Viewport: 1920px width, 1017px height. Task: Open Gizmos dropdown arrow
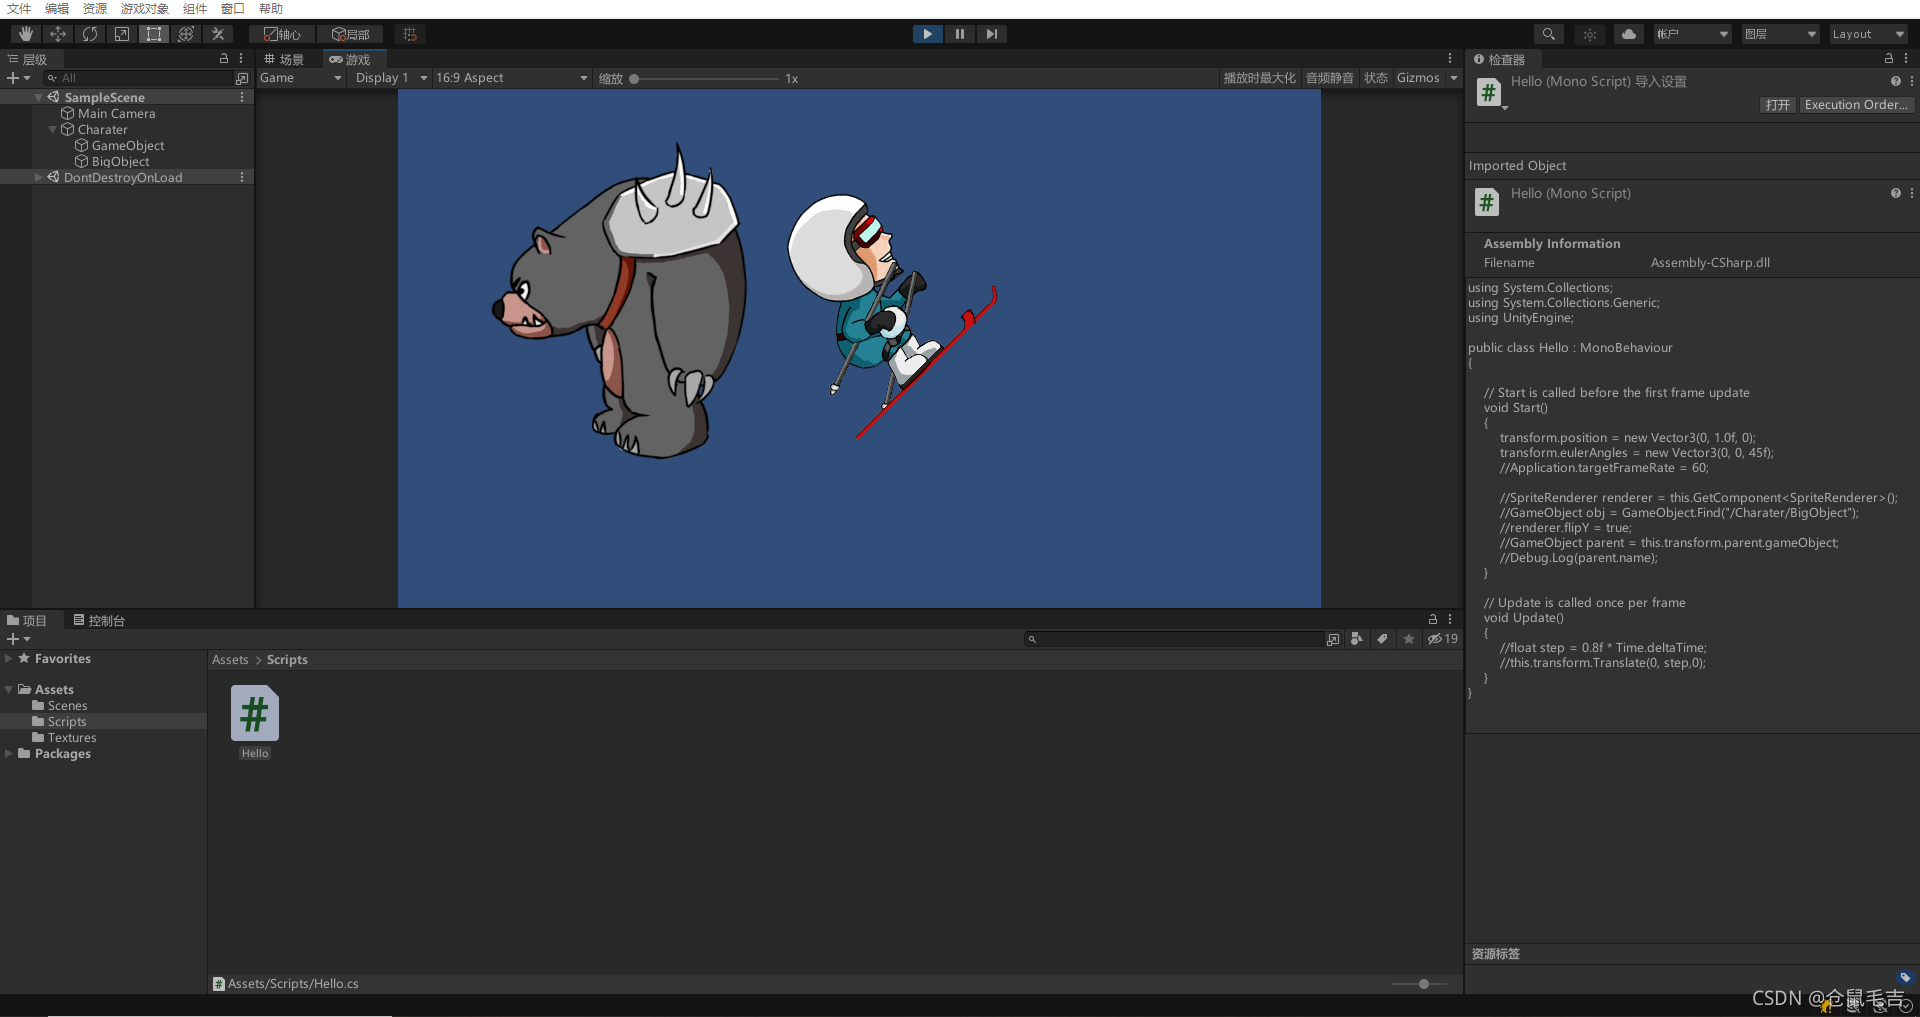click(x=1453, y=78)
